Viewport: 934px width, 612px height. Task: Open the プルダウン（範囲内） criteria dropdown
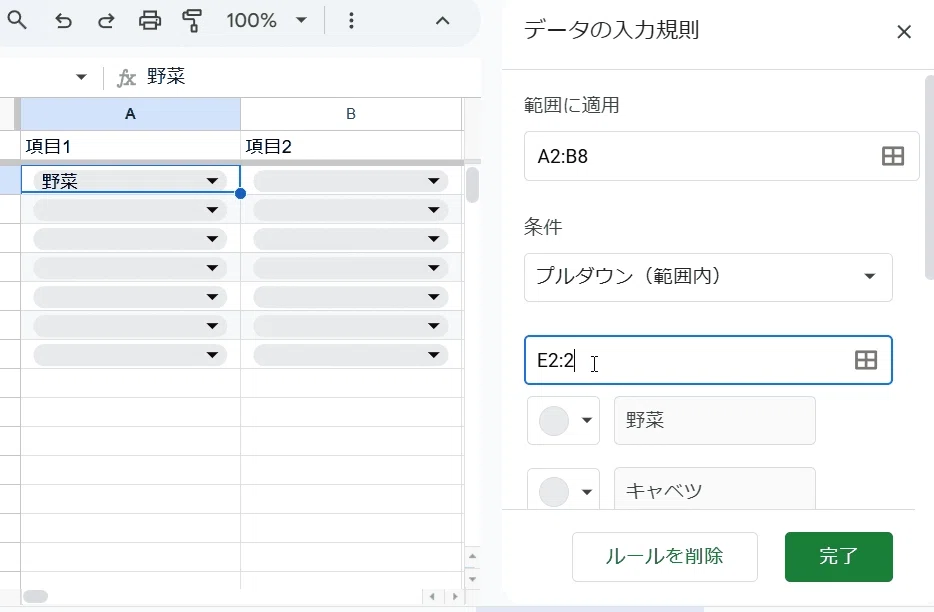(x=708, y=277)
